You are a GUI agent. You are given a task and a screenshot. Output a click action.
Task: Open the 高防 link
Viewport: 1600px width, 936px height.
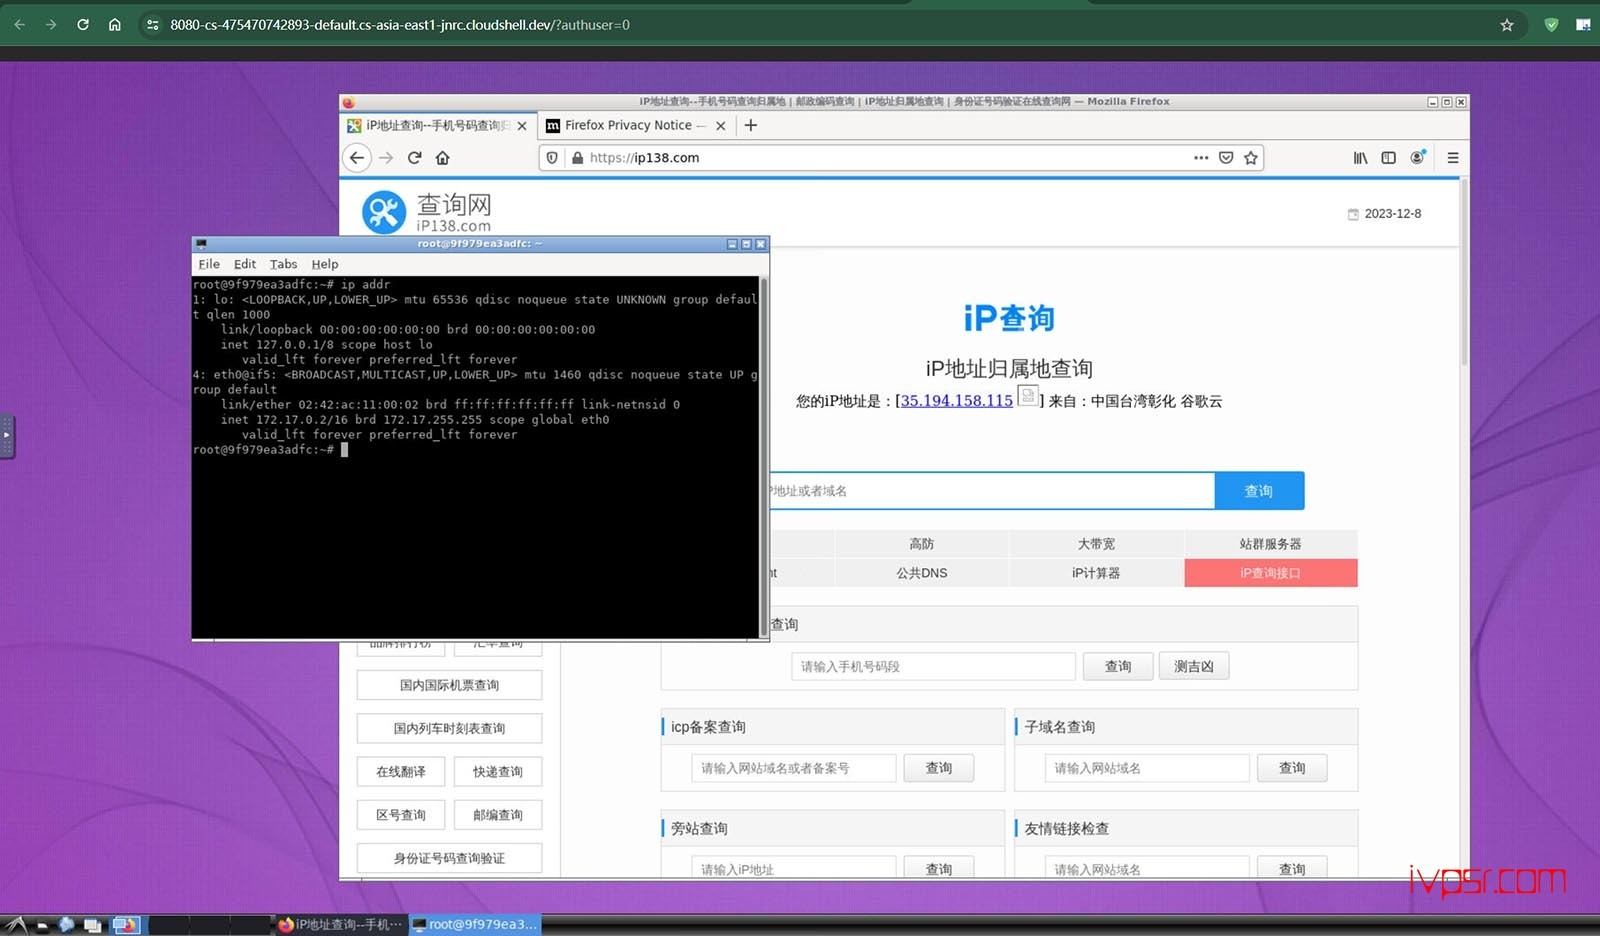[x=922, y=544]
